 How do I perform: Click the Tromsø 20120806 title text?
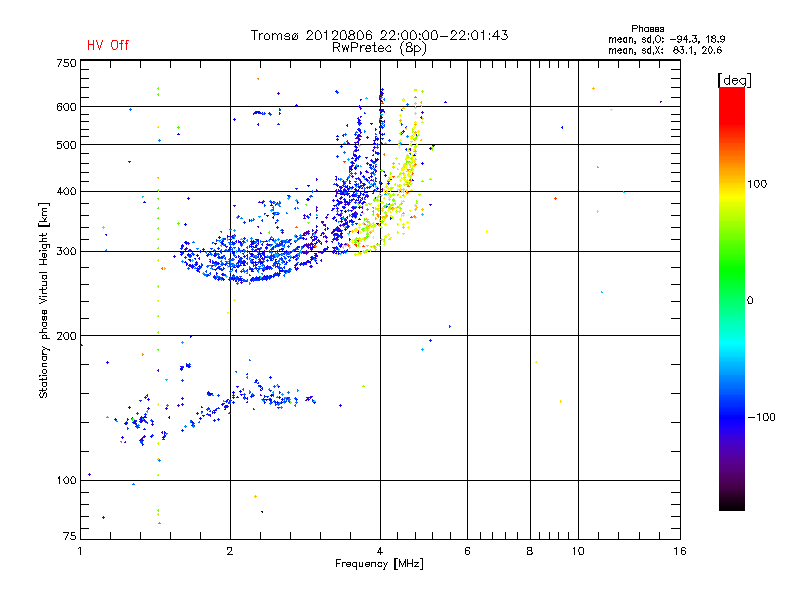(379, 35)
